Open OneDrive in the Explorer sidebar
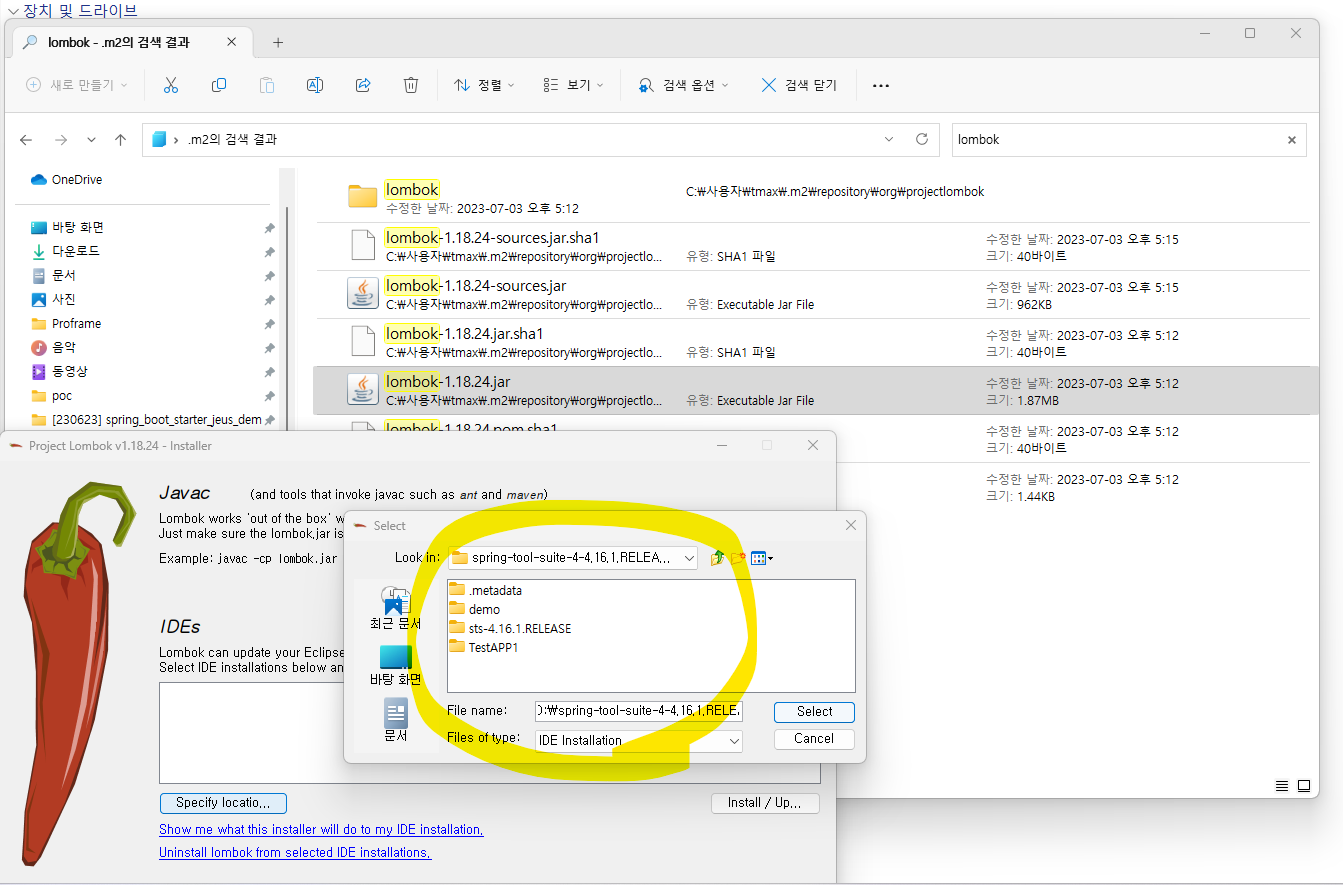 click(66, 180)
